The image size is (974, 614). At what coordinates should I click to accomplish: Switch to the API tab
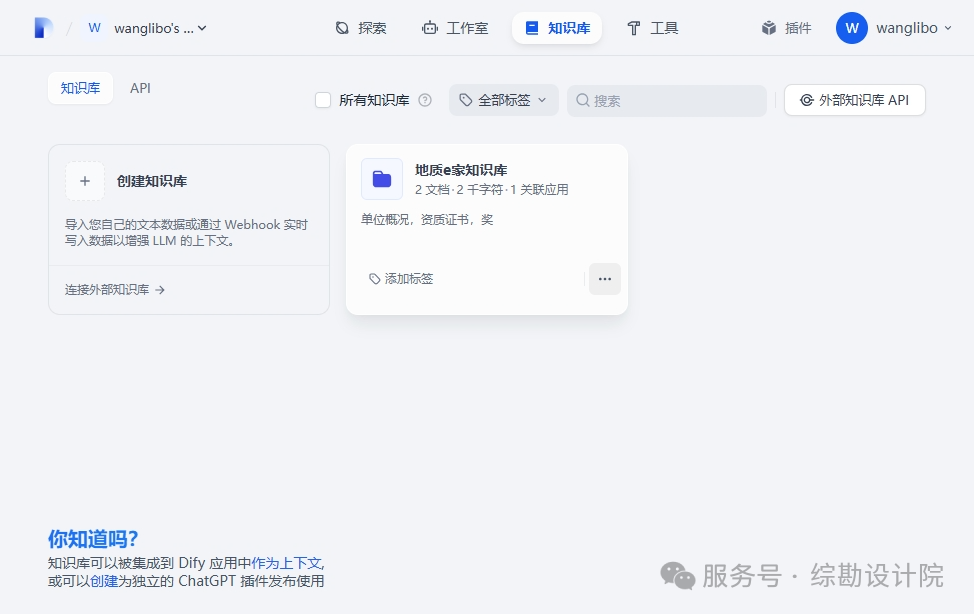(x=140, y=88)
